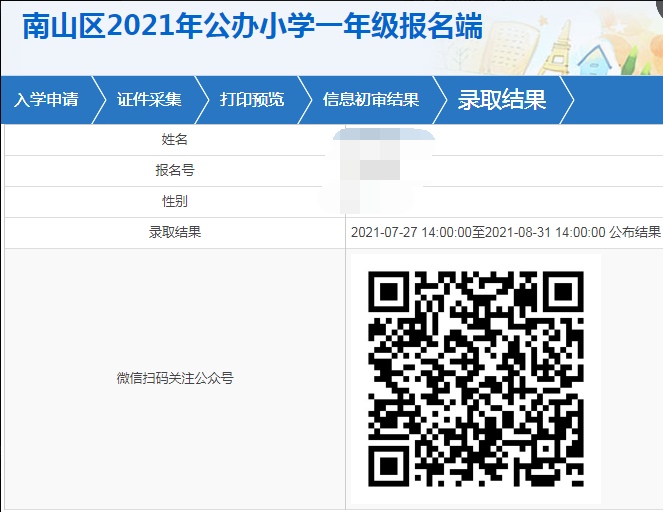The image size is (663, 512).
Task: Go to the 打印预览 step
Action: pyautogui.click(x=252, y=100)
